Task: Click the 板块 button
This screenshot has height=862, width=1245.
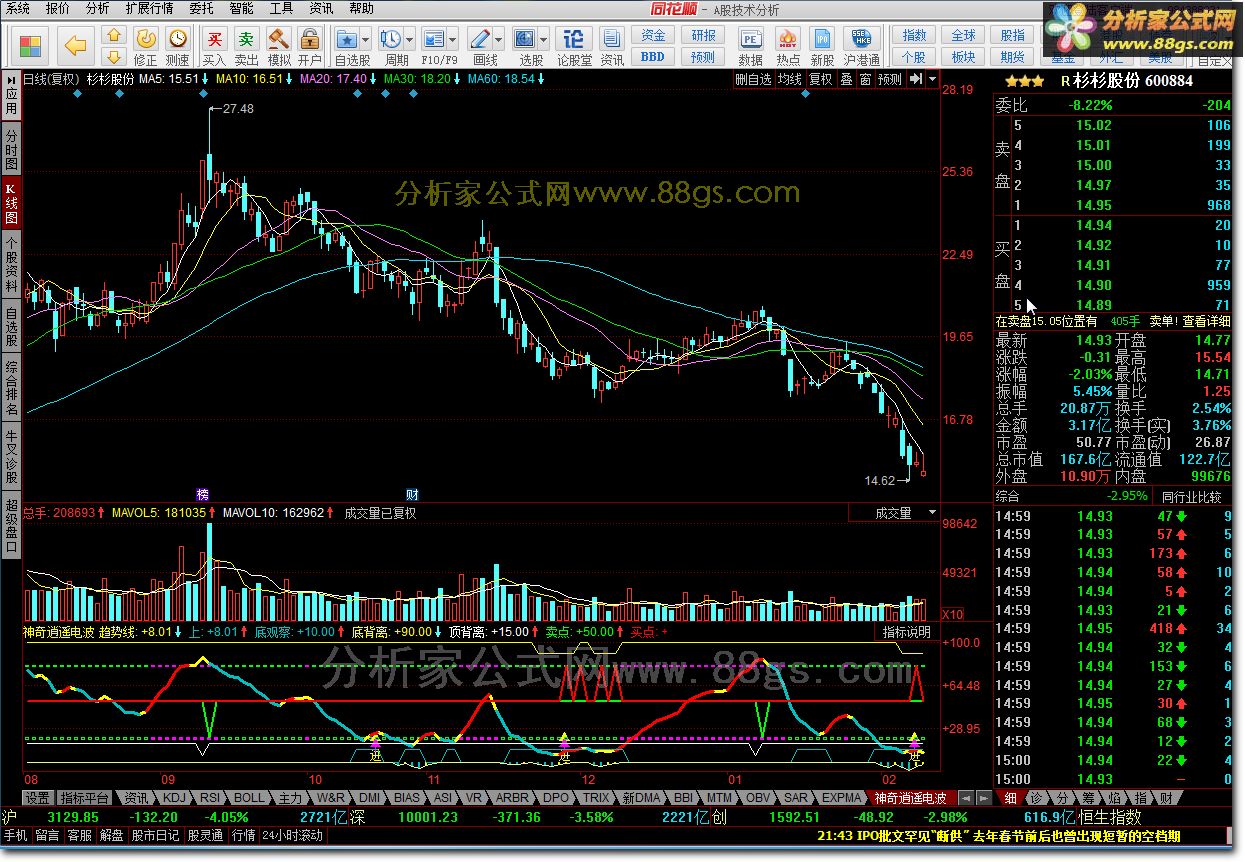Action: pyautogui.click(x=963, y=57)
